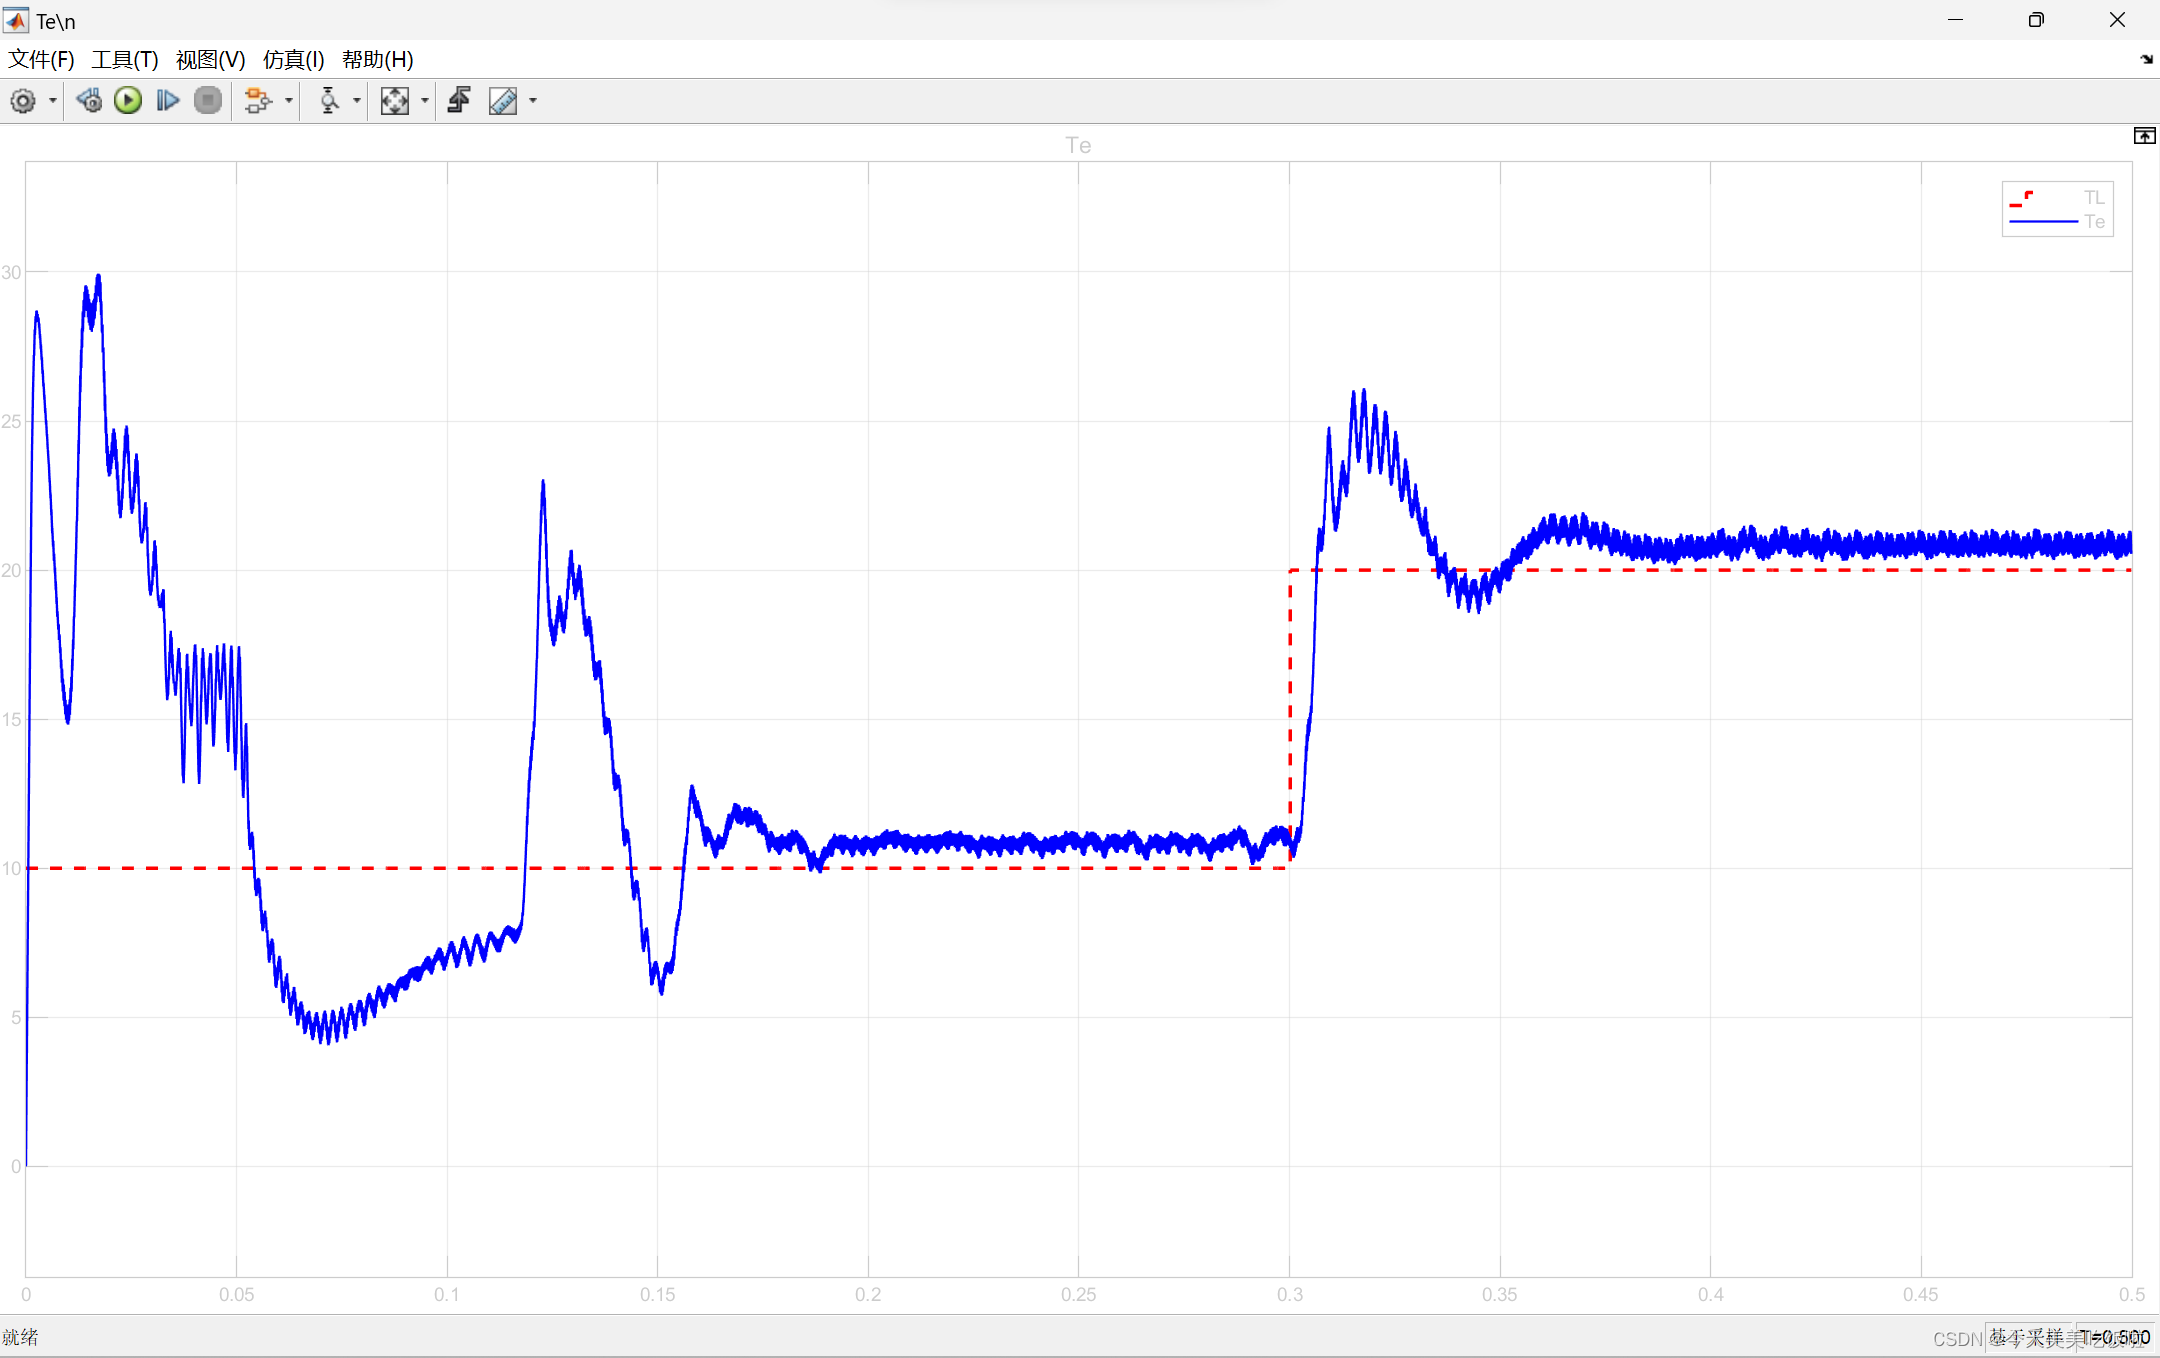Click the y-axis tick label 20

click(12, 570)
